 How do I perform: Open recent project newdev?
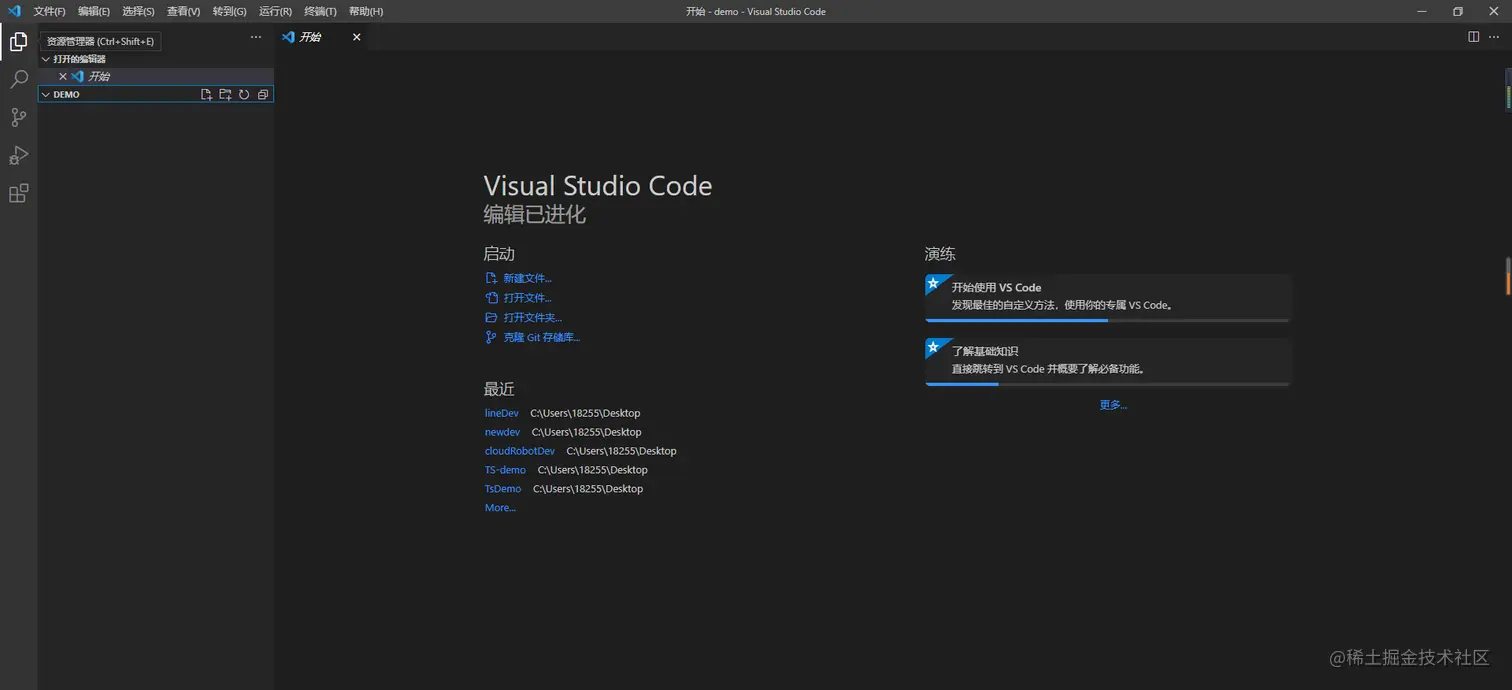click(503, 432)
